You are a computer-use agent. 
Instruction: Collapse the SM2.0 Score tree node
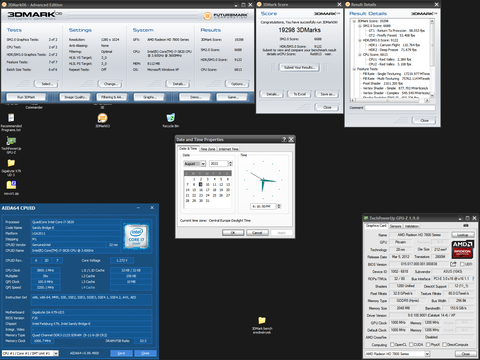point(360,26)
